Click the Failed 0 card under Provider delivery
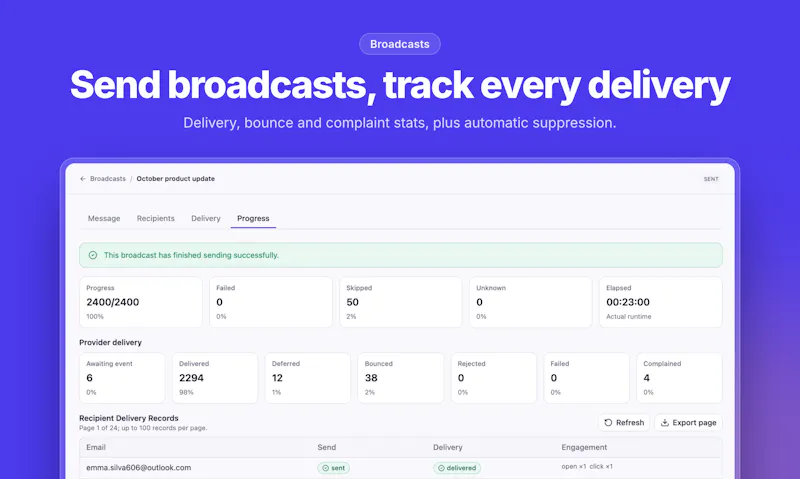Image resolution: width=800 pixels, height=479 pixels. pyautogui.click(x=586, y=378)
